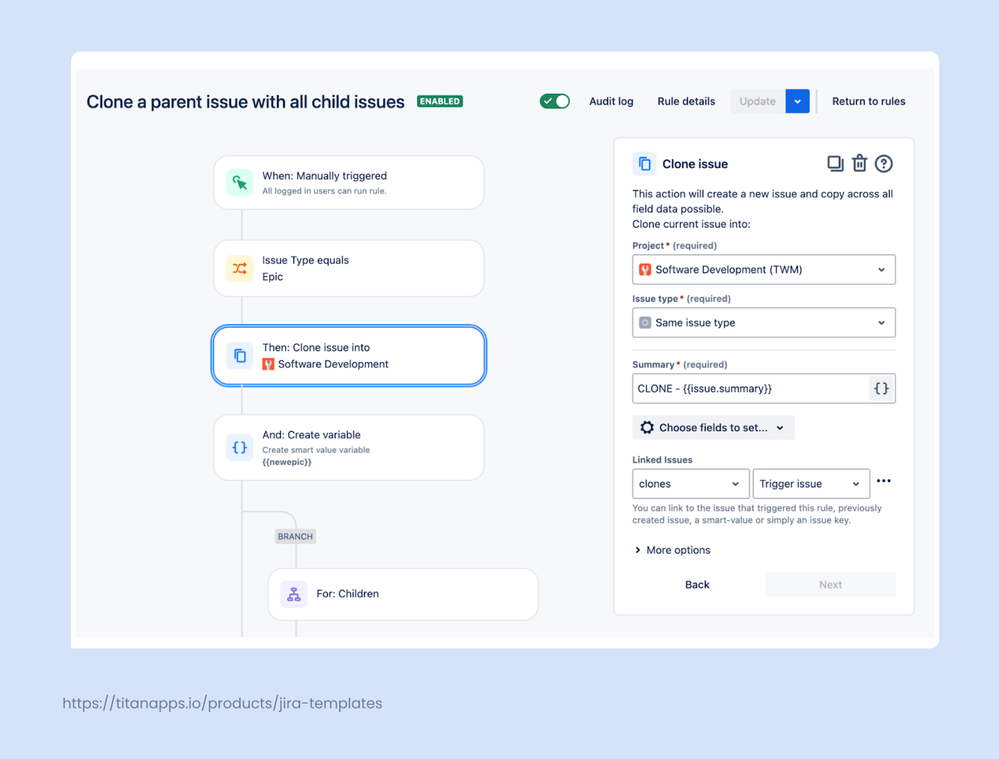
Task: Toggle the rule enabled switch
Action: (x=554, y=101)
